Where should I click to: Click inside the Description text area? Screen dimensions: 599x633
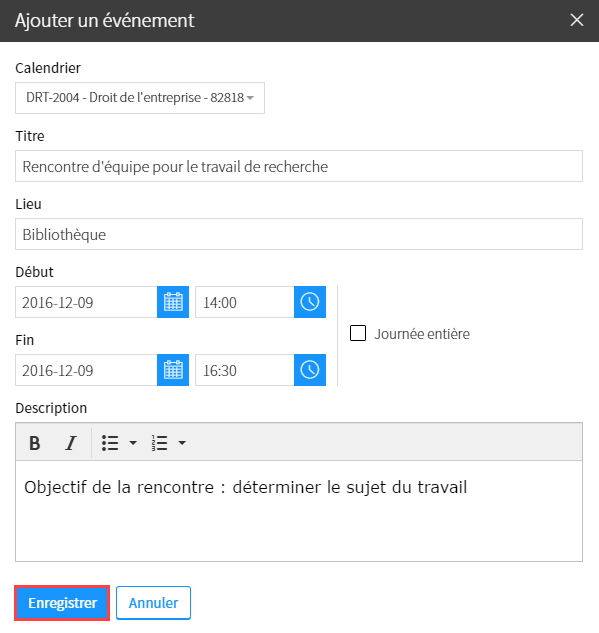(x=299, y=511)
